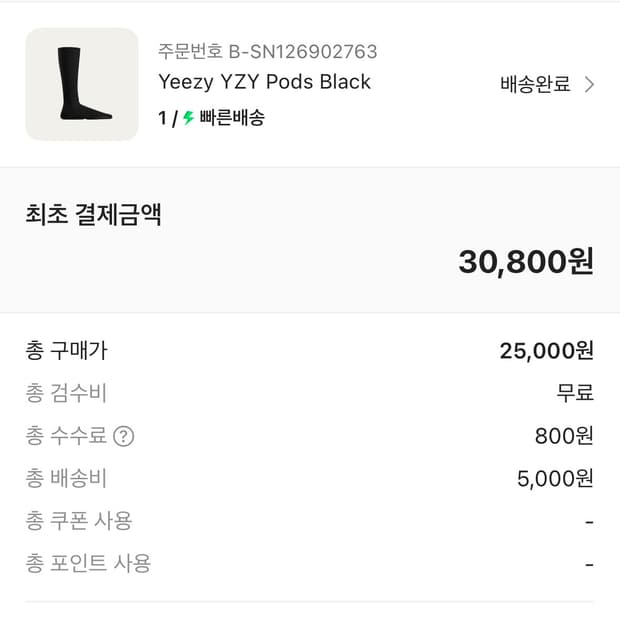Click the 무료 inspection fee value
This screenshot has height=620, width=620.
click(575, 393)
